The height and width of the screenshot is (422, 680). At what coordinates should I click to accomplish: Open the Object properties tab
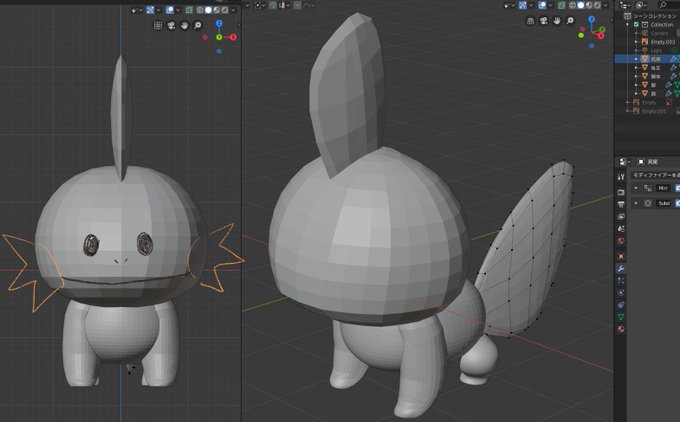[621, 256]
